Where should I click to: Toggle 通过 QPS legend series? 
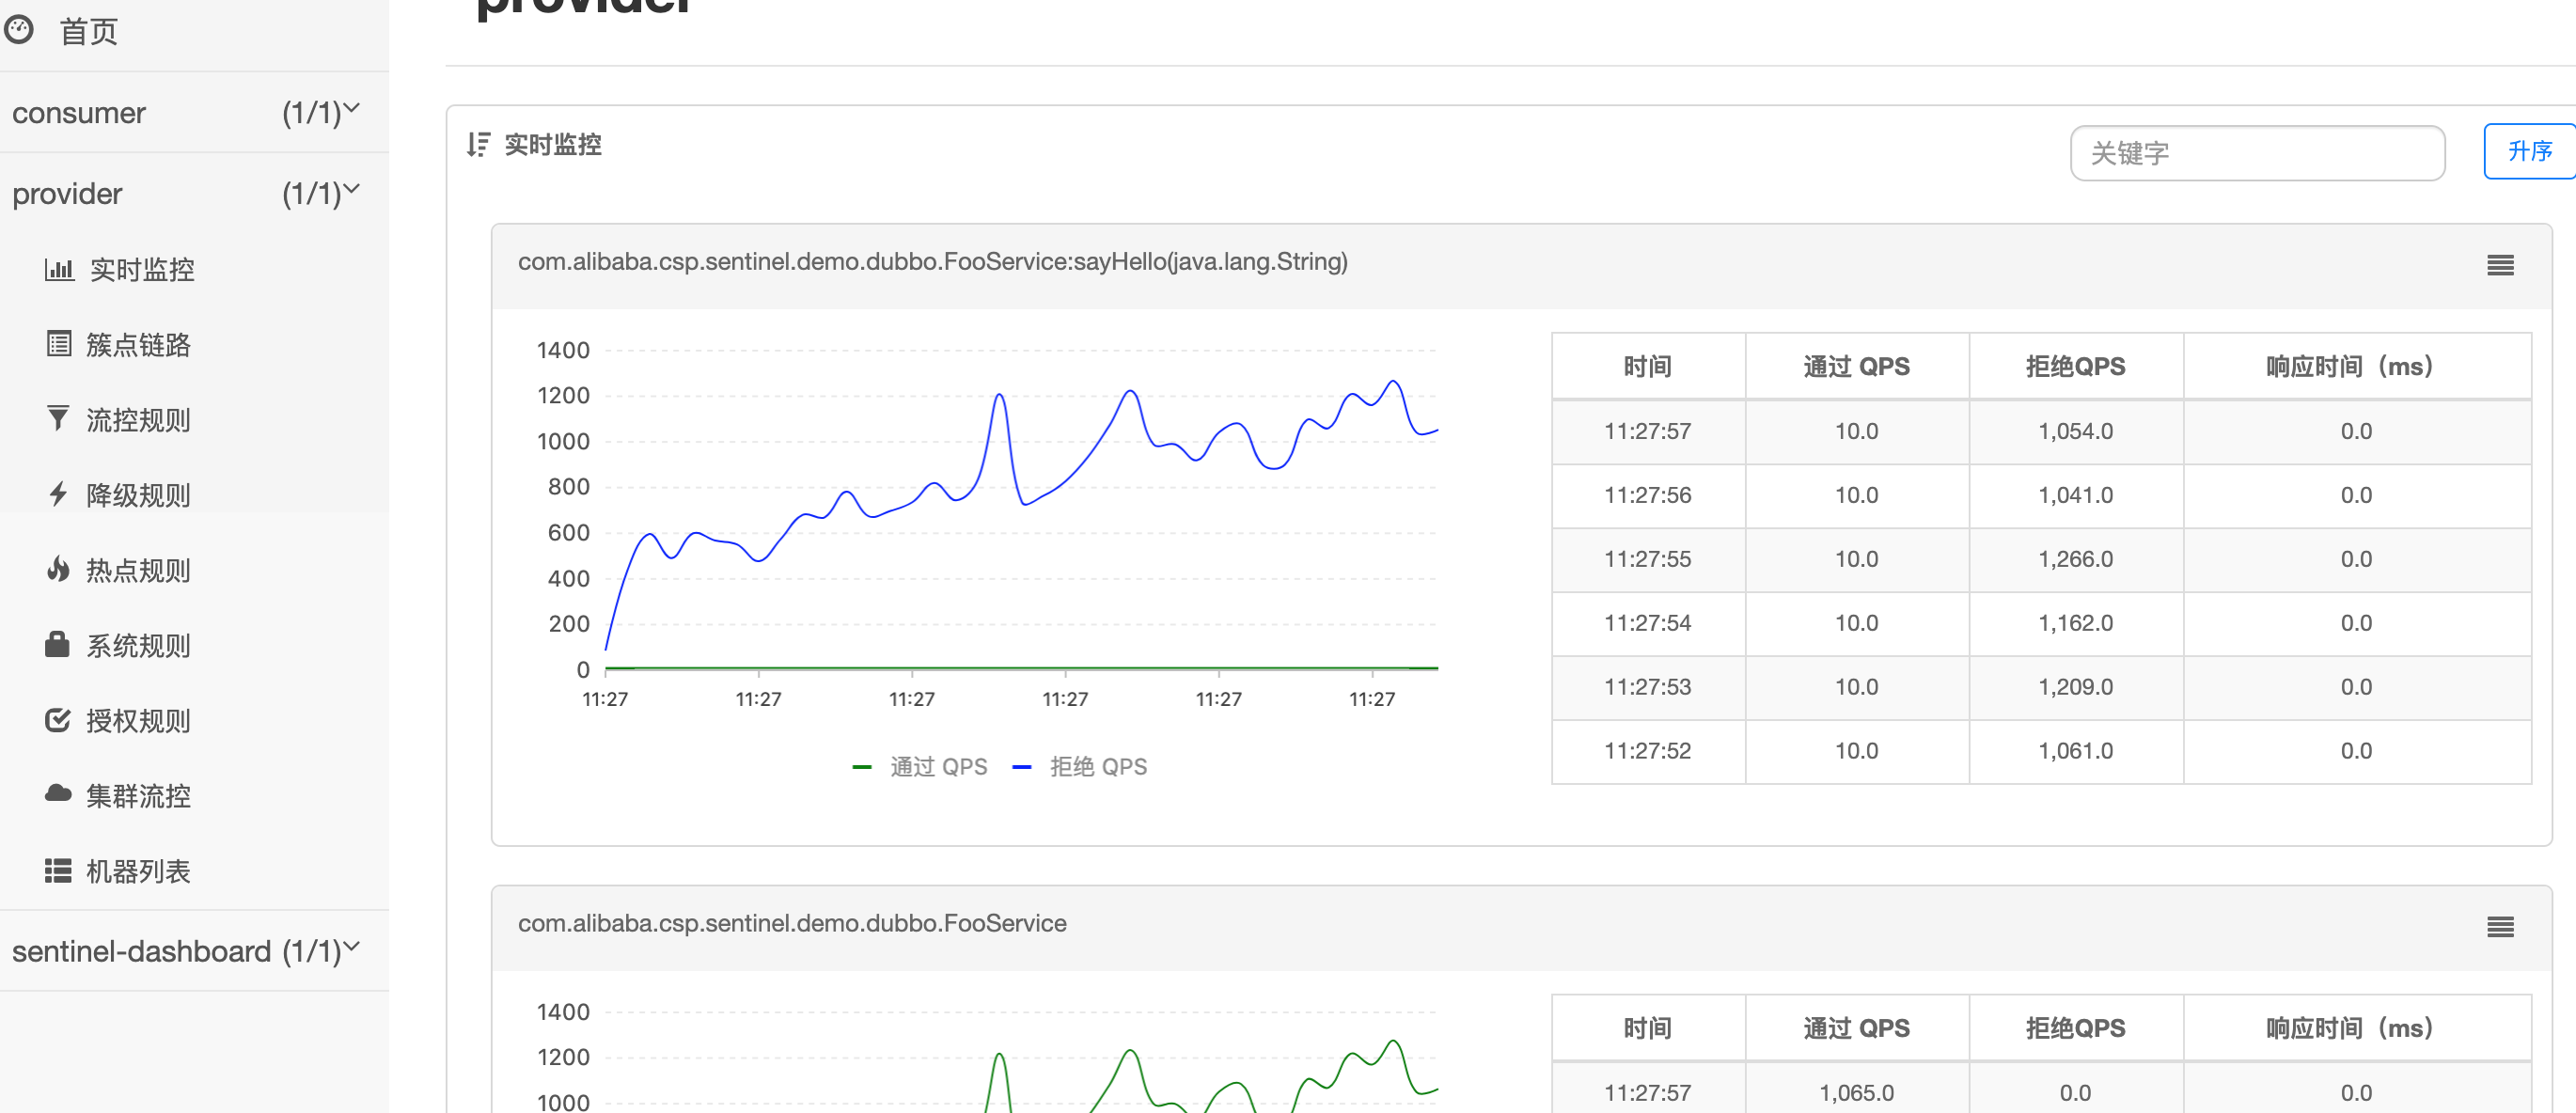(x=919, y=767)
